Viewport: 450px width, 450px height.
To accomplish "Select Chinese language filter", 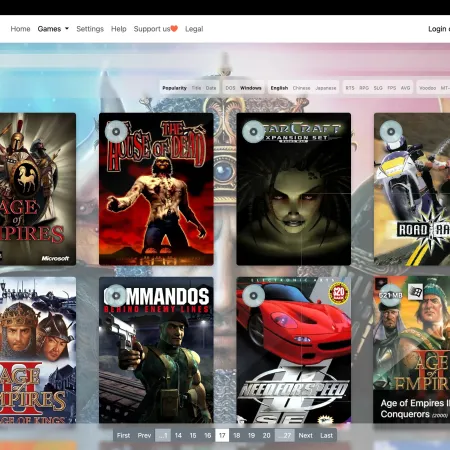I will [x=301, y=88].
